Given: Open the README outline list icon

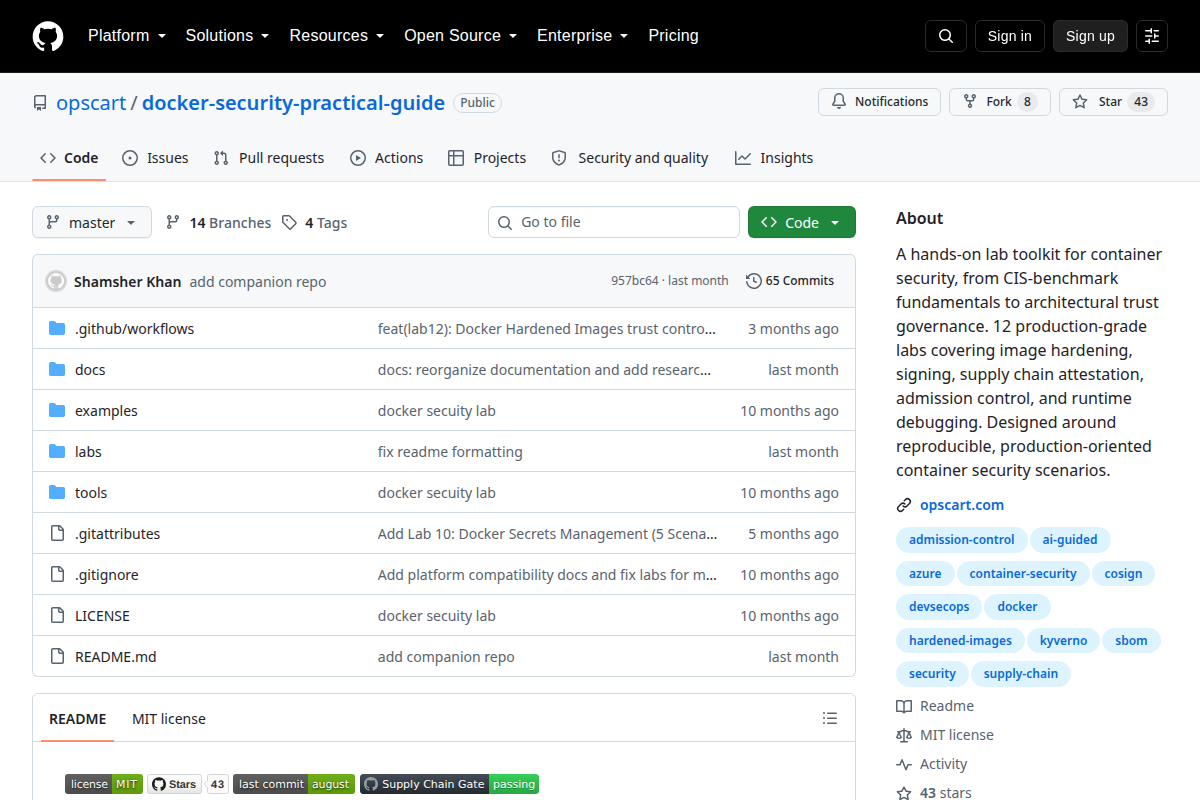Looking at the screenshot, I should pyautogui.click(x=830, y=718).
